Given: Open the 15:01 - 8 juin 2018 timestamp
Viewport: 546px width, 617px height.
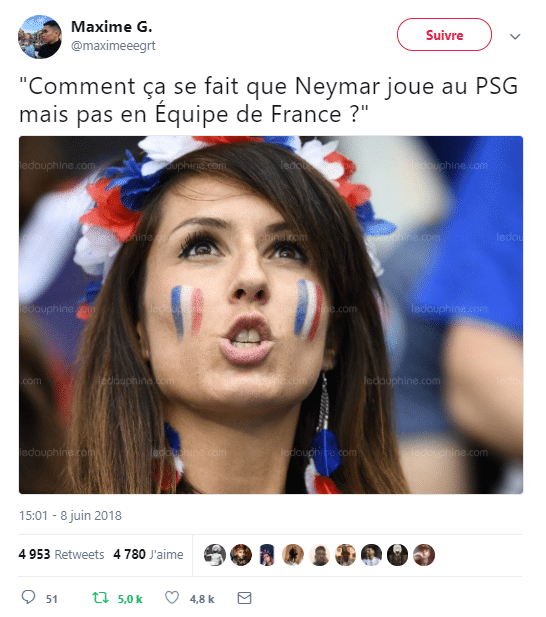Looking at the screenshot, I should tap(70, 515).
